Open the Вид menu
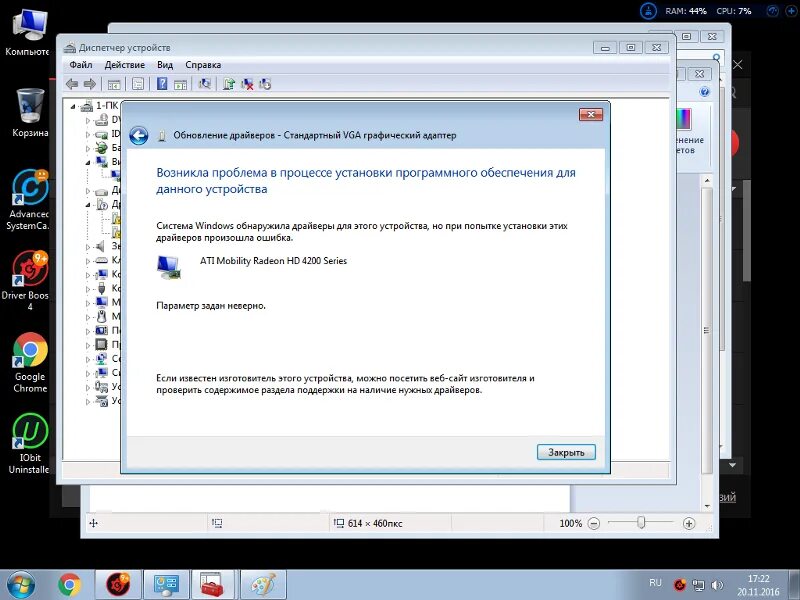Viewport: 800px width, 600px height. pos(165,65)
